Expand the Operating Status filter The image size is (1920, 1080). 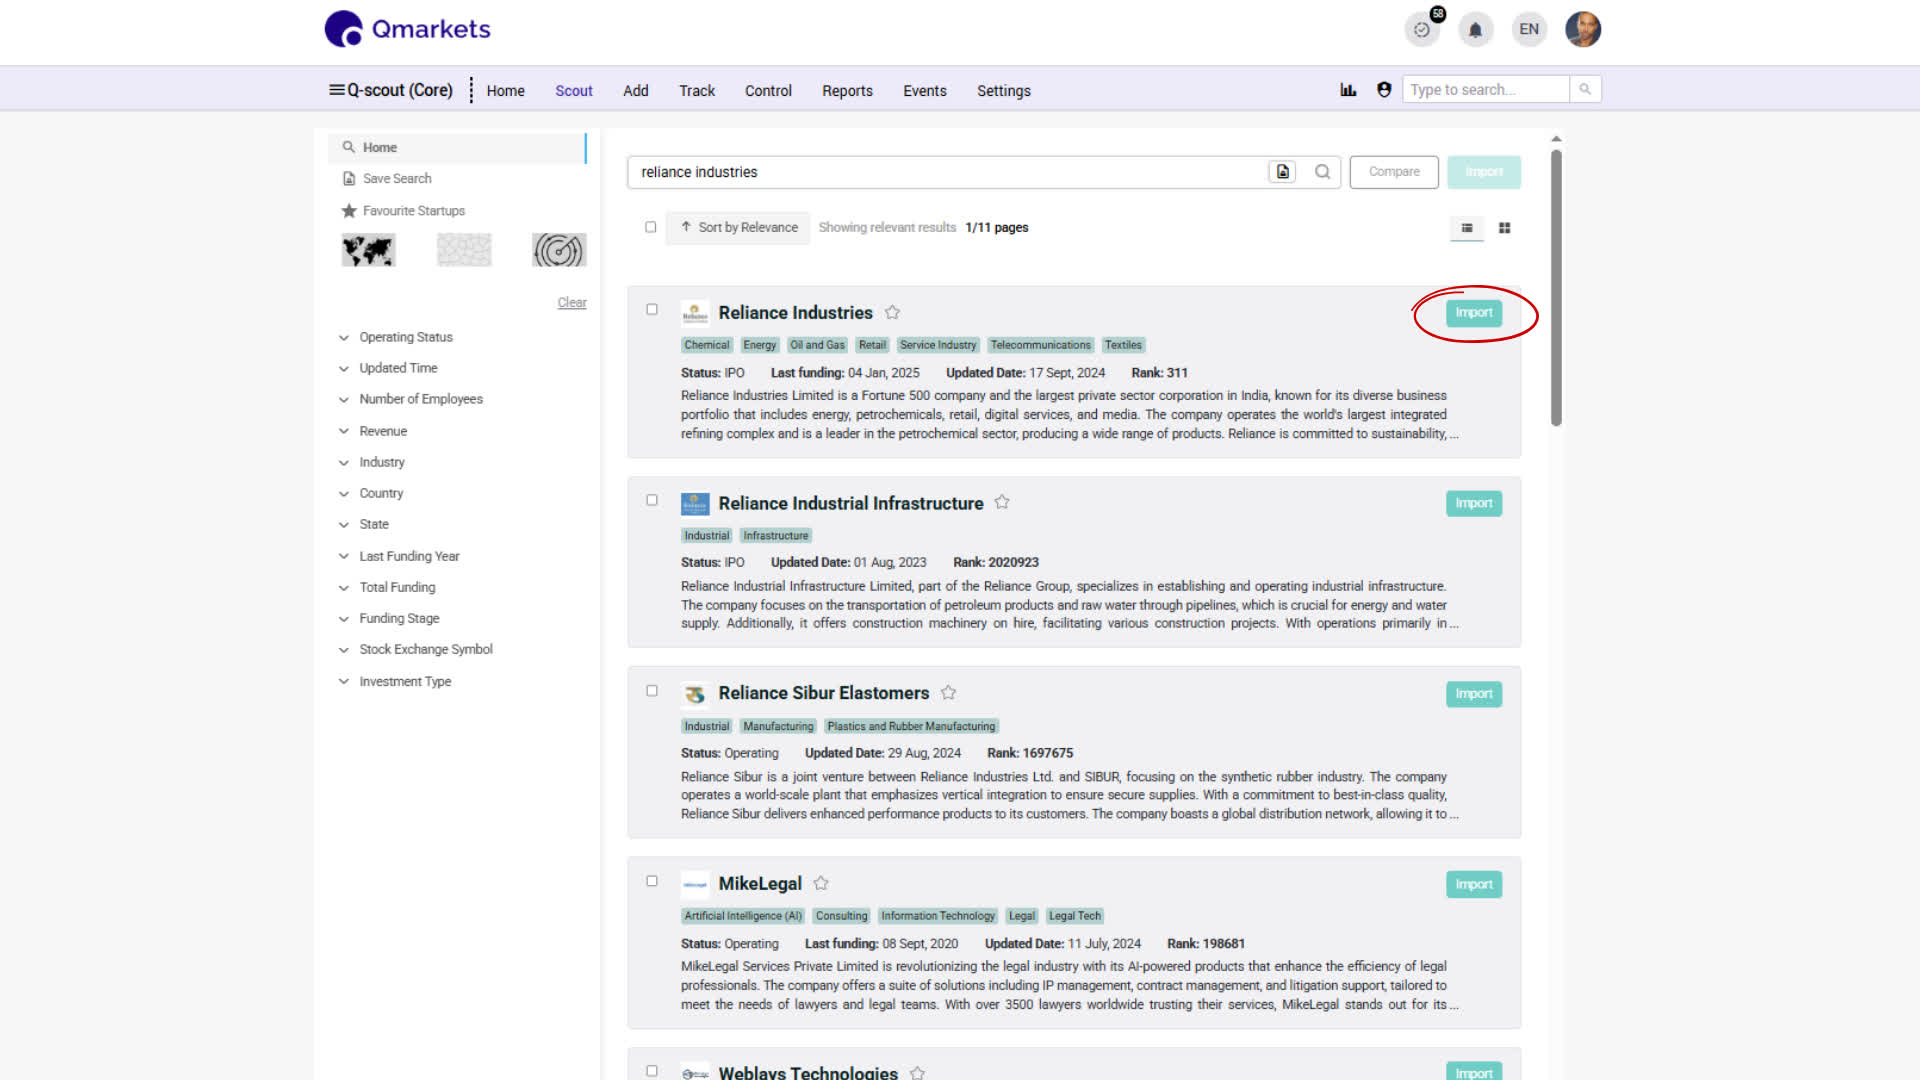coord(406,337)
